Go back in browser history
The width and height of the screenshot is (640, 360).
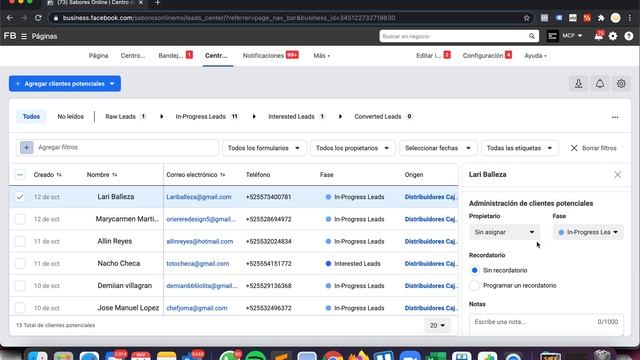[x=10, y=18]
